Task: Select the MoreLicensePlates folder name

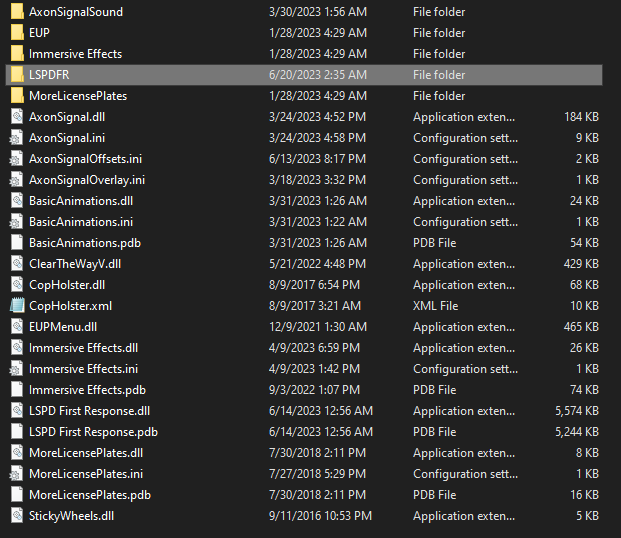Action: [x=78, y=96]
